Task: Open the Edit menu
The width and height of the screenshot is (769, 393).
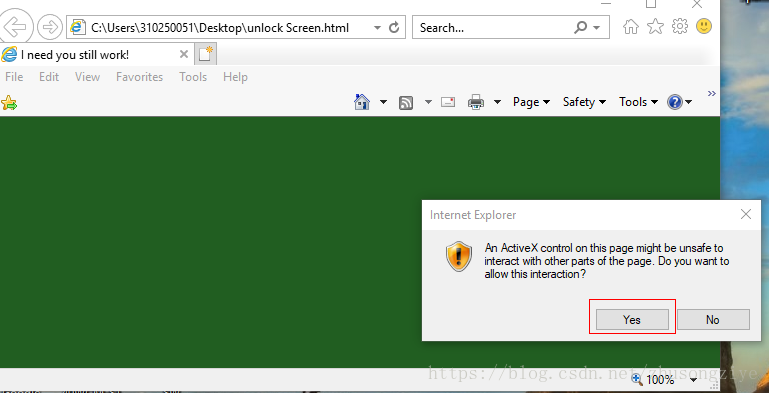Action: click(49, 77)
